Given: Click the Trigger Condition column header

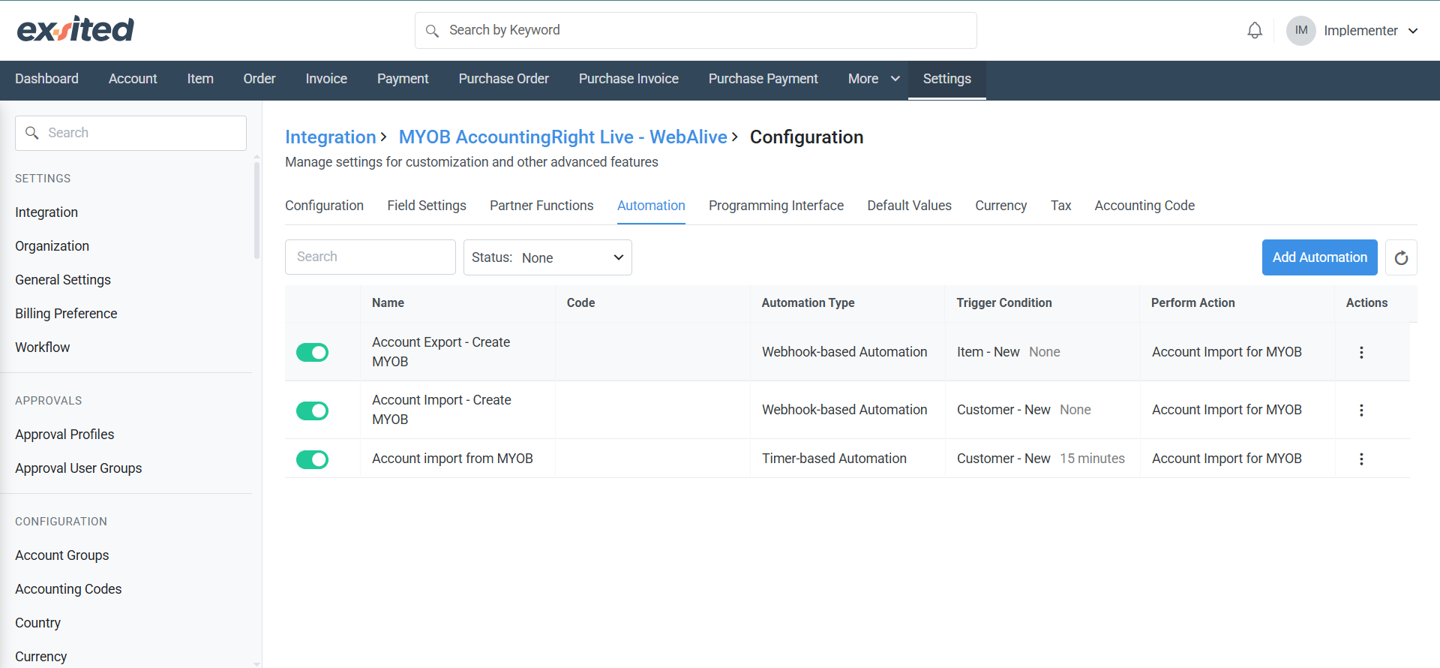Looking at the screenshot, I should [1004, 303].
